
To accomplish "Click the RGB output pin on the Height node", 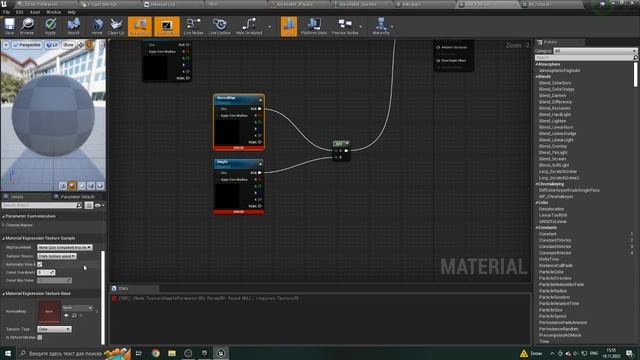I will pyautogui.click(x=259, y=173).
